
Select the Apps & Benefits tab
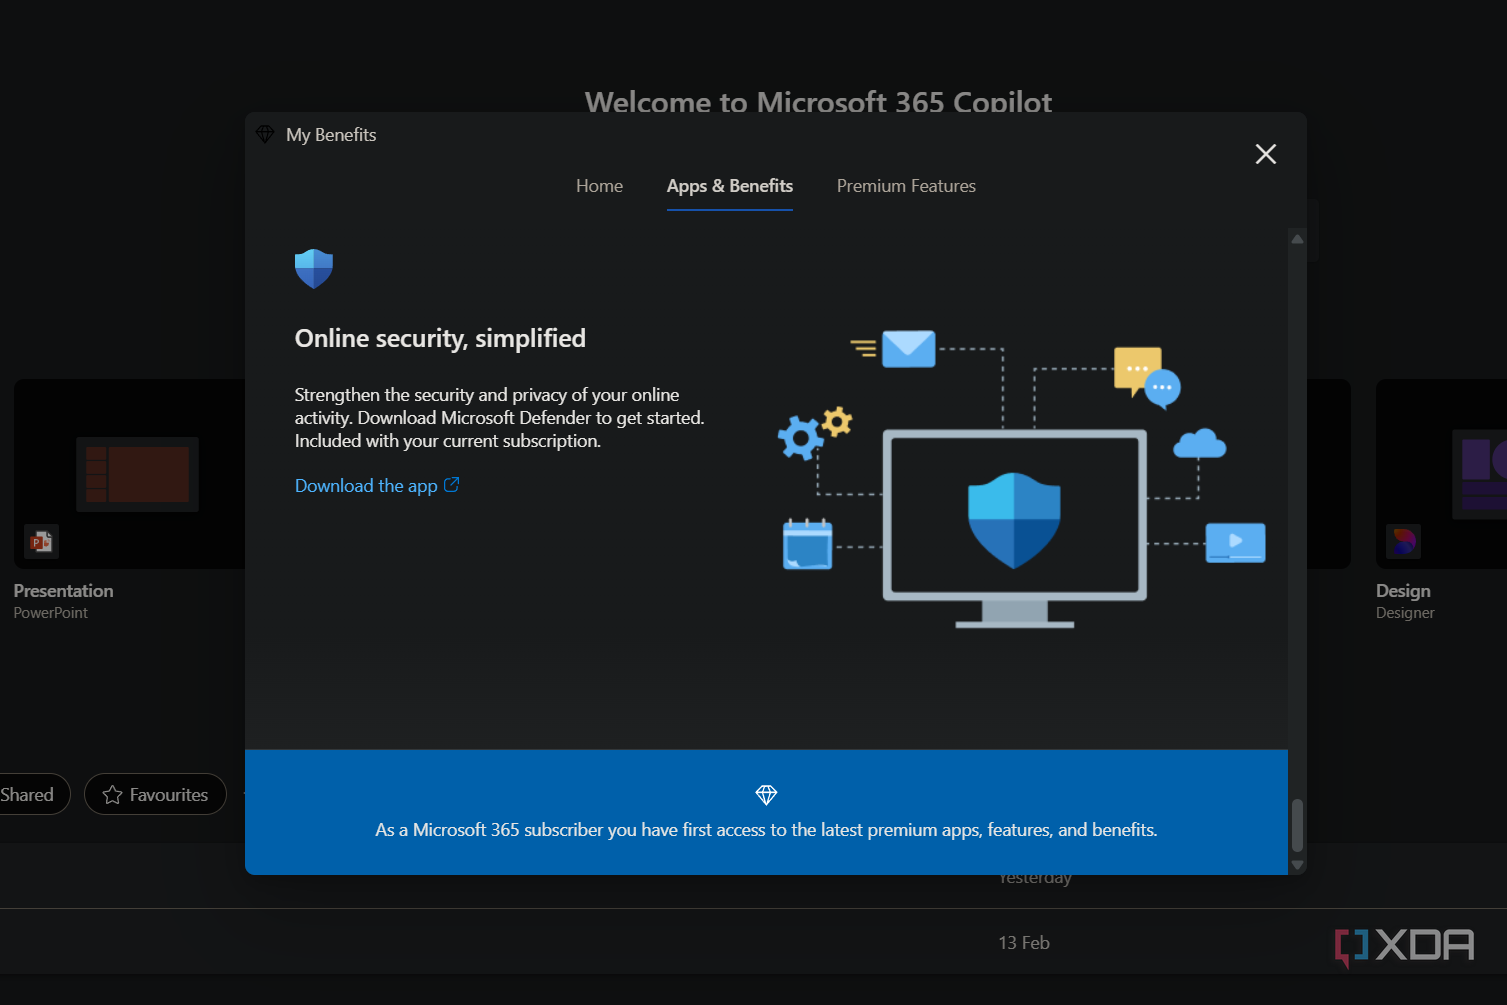coord(730,186)
